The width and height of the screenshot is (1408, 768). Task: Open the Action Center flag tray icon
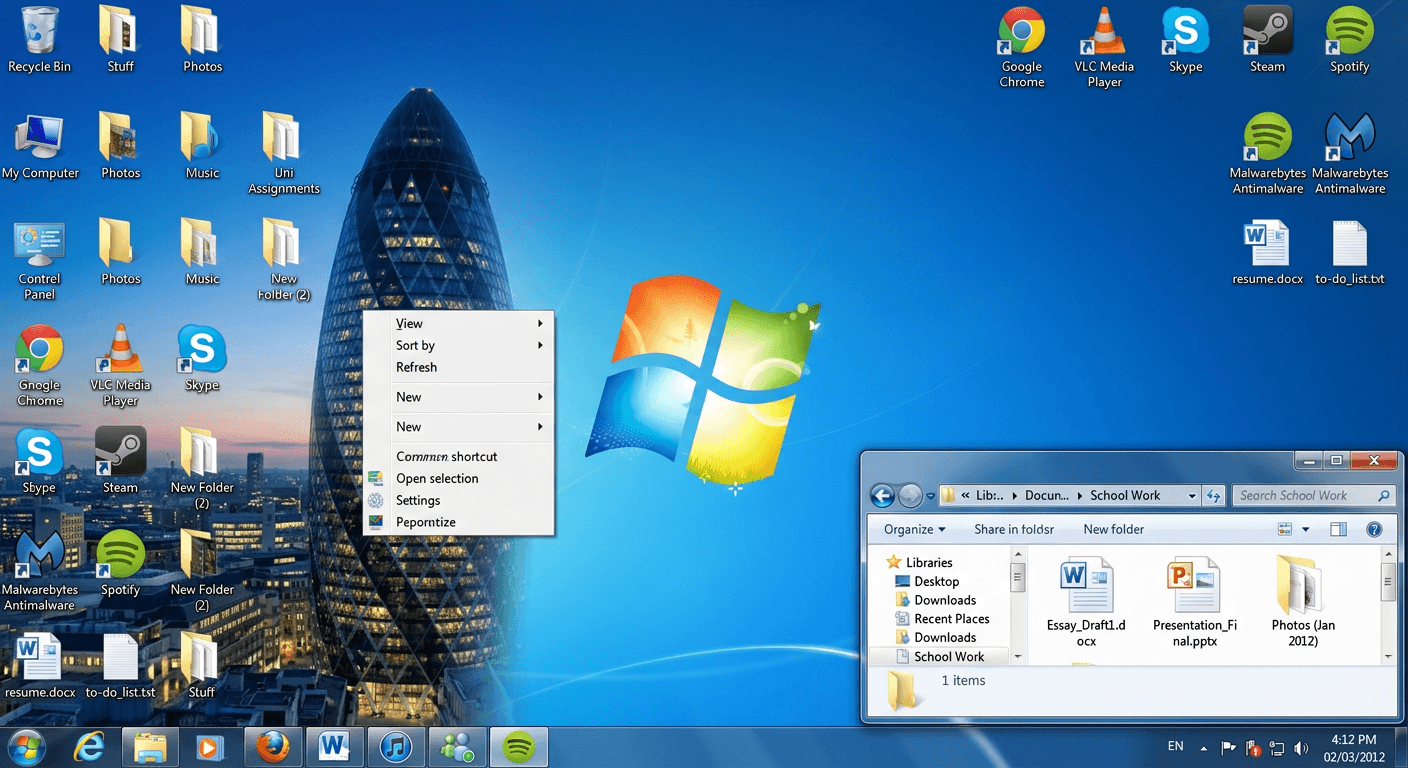pyautogui.click(x=1228, y=747)
